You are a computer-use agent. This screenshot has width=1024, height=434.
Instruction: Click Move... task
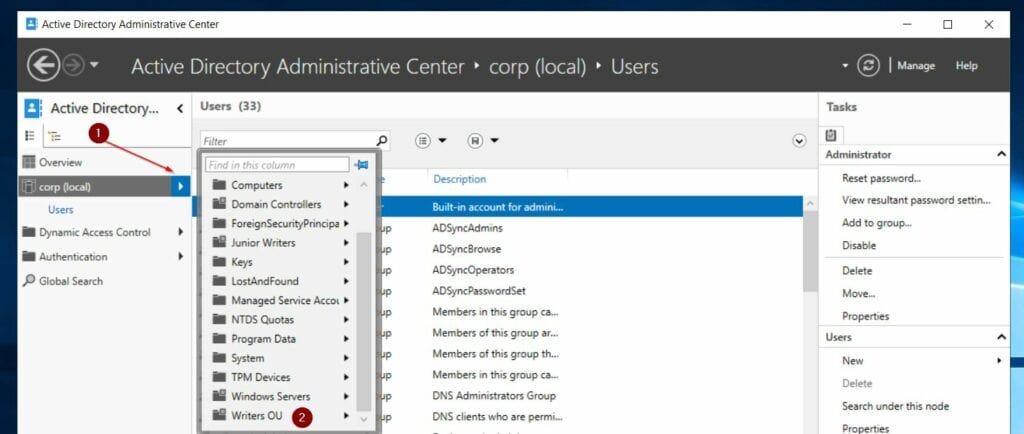coord(859,294)
